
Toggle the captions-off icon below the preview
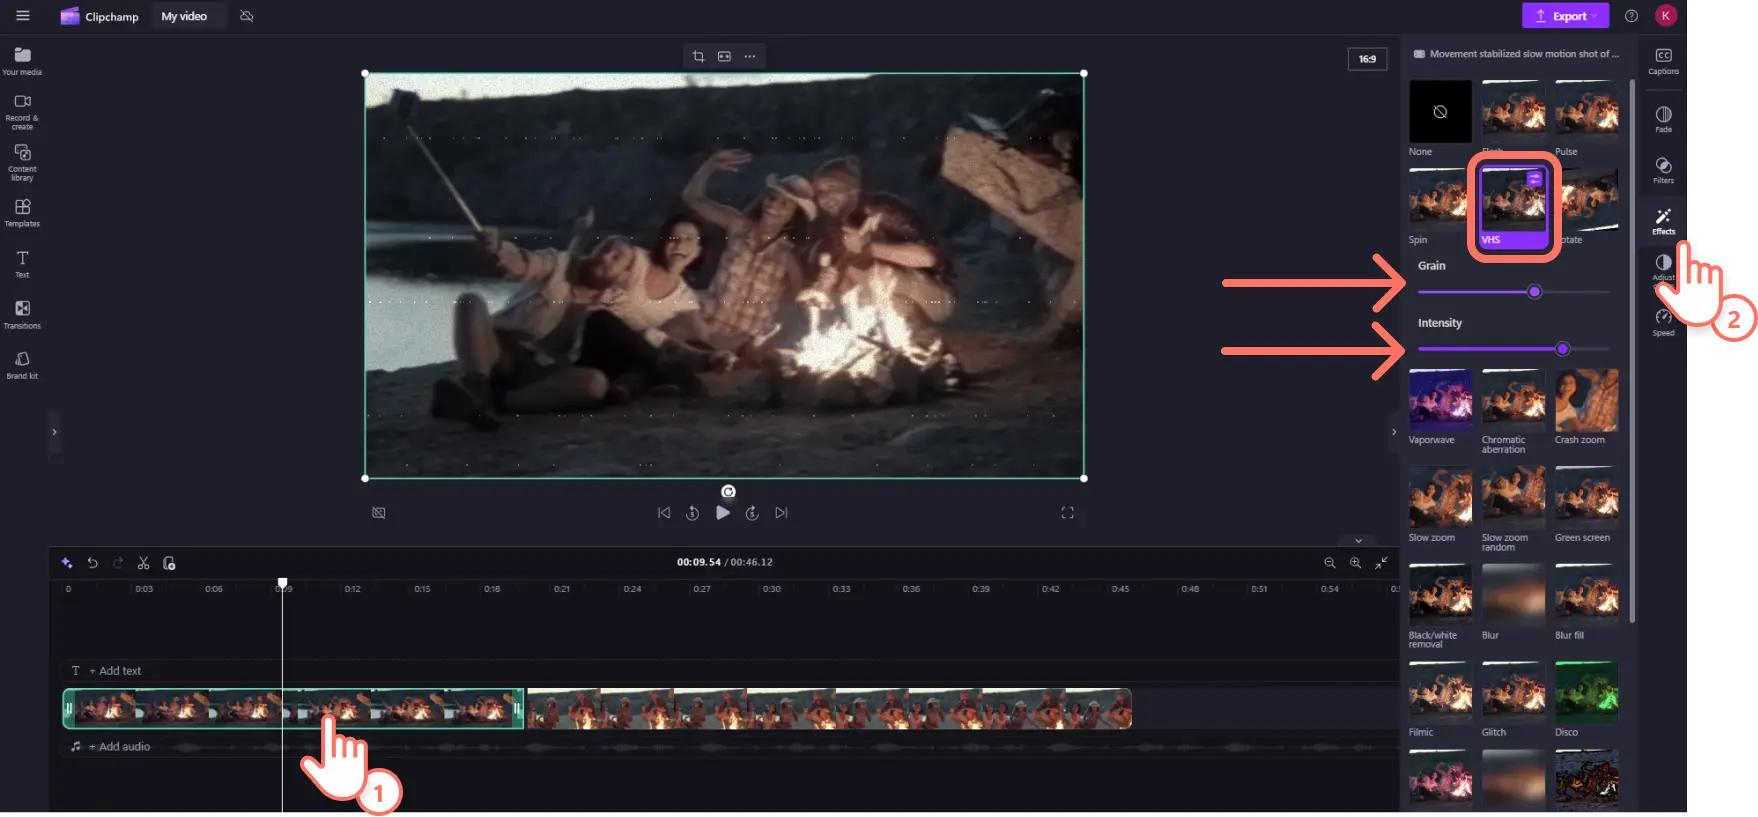pyautogui.click(x=379, y=513)
